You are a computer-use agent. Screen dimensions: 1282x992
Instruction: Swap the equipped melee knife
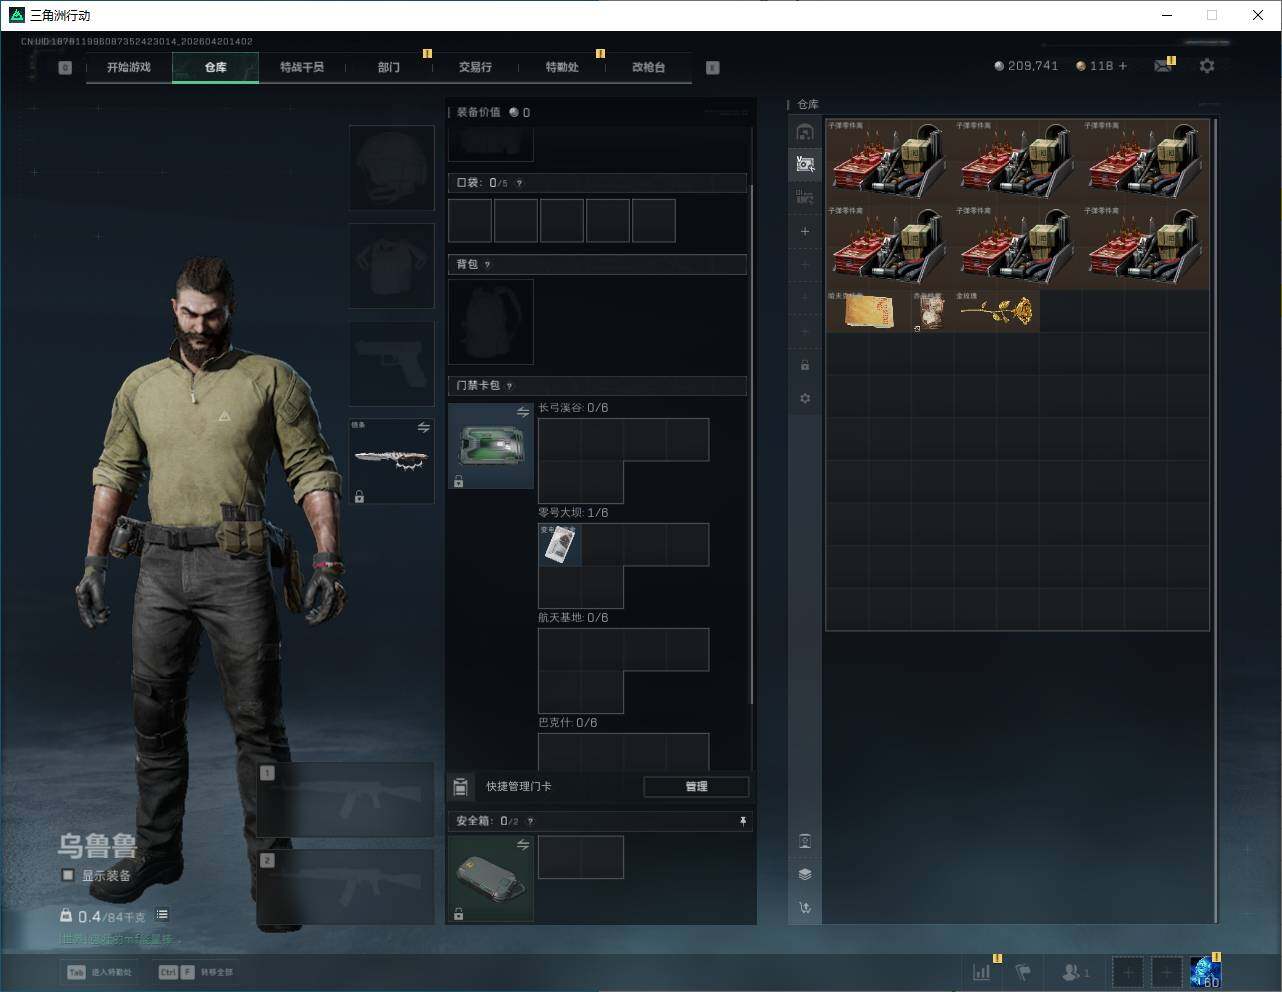(x=424, y=427)
